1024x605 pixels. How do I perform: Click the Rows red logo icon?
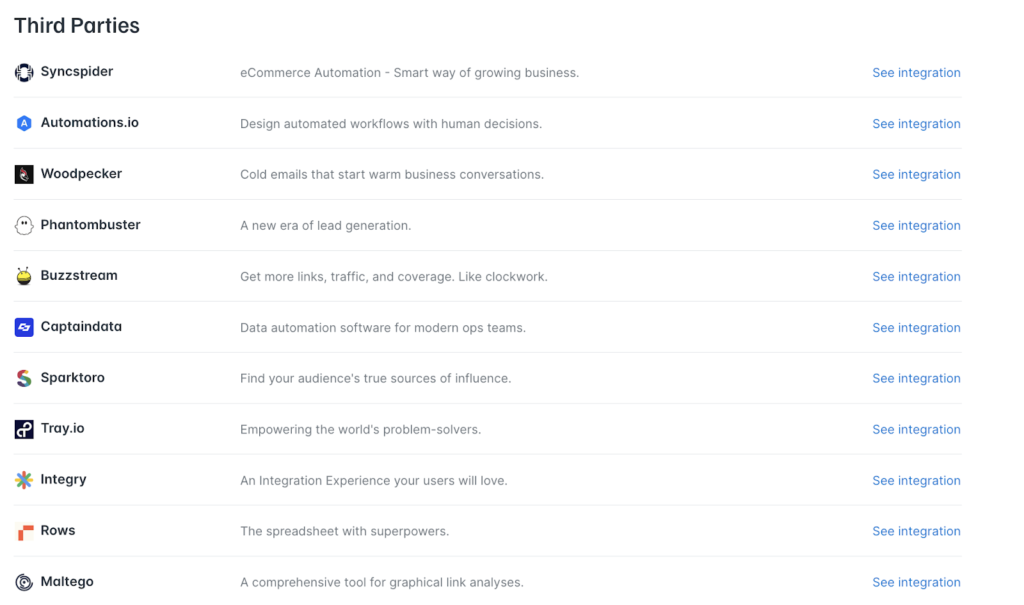(22, 531)
